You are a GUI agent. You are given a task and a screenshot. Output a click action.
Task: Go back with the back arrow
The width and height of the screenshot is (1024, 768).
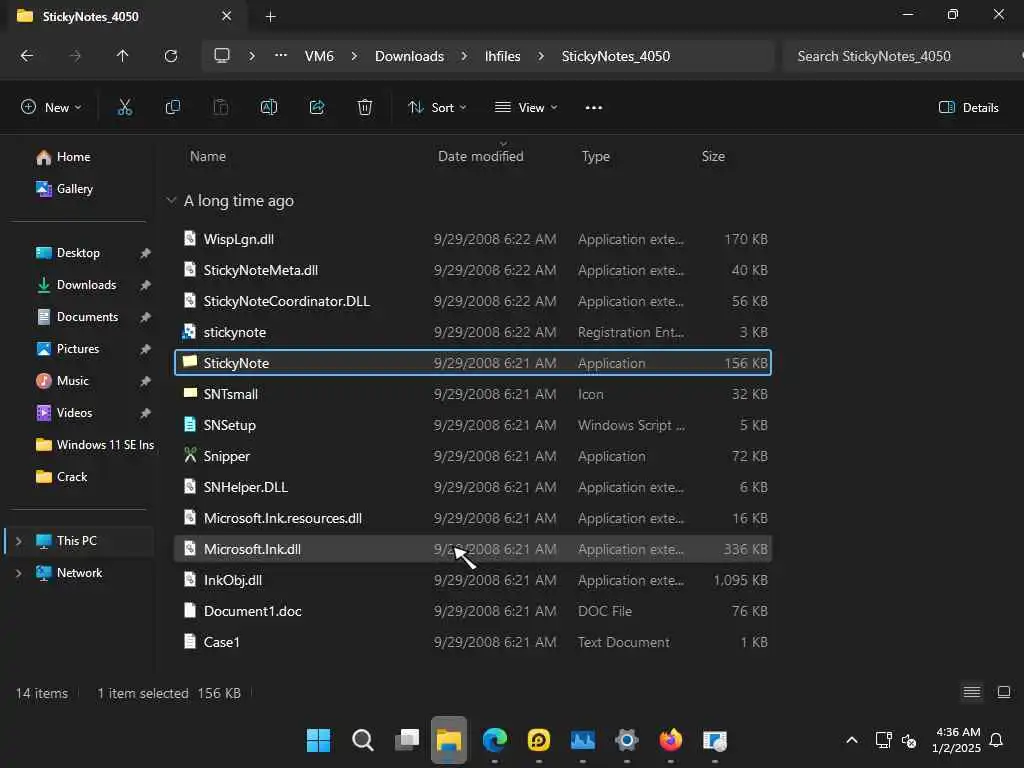[27, 56]
